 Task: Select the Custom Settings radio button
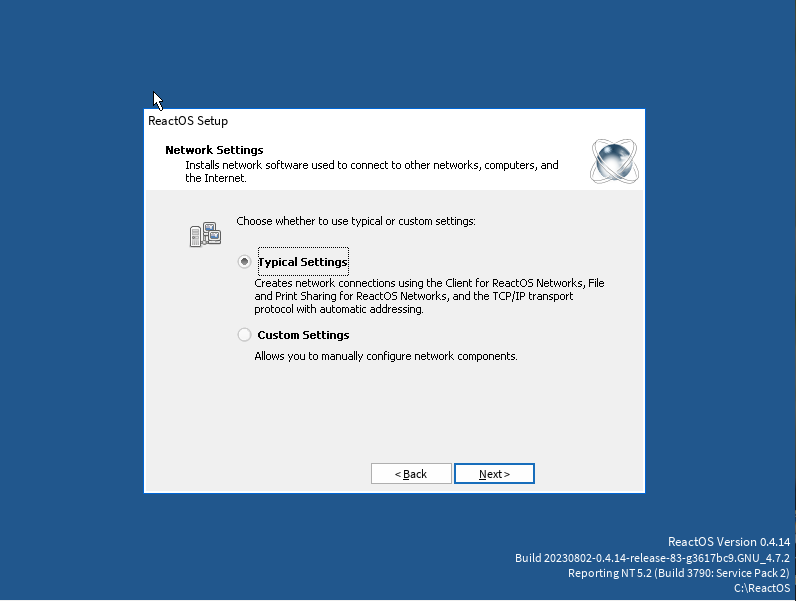(x=244, y=335)
